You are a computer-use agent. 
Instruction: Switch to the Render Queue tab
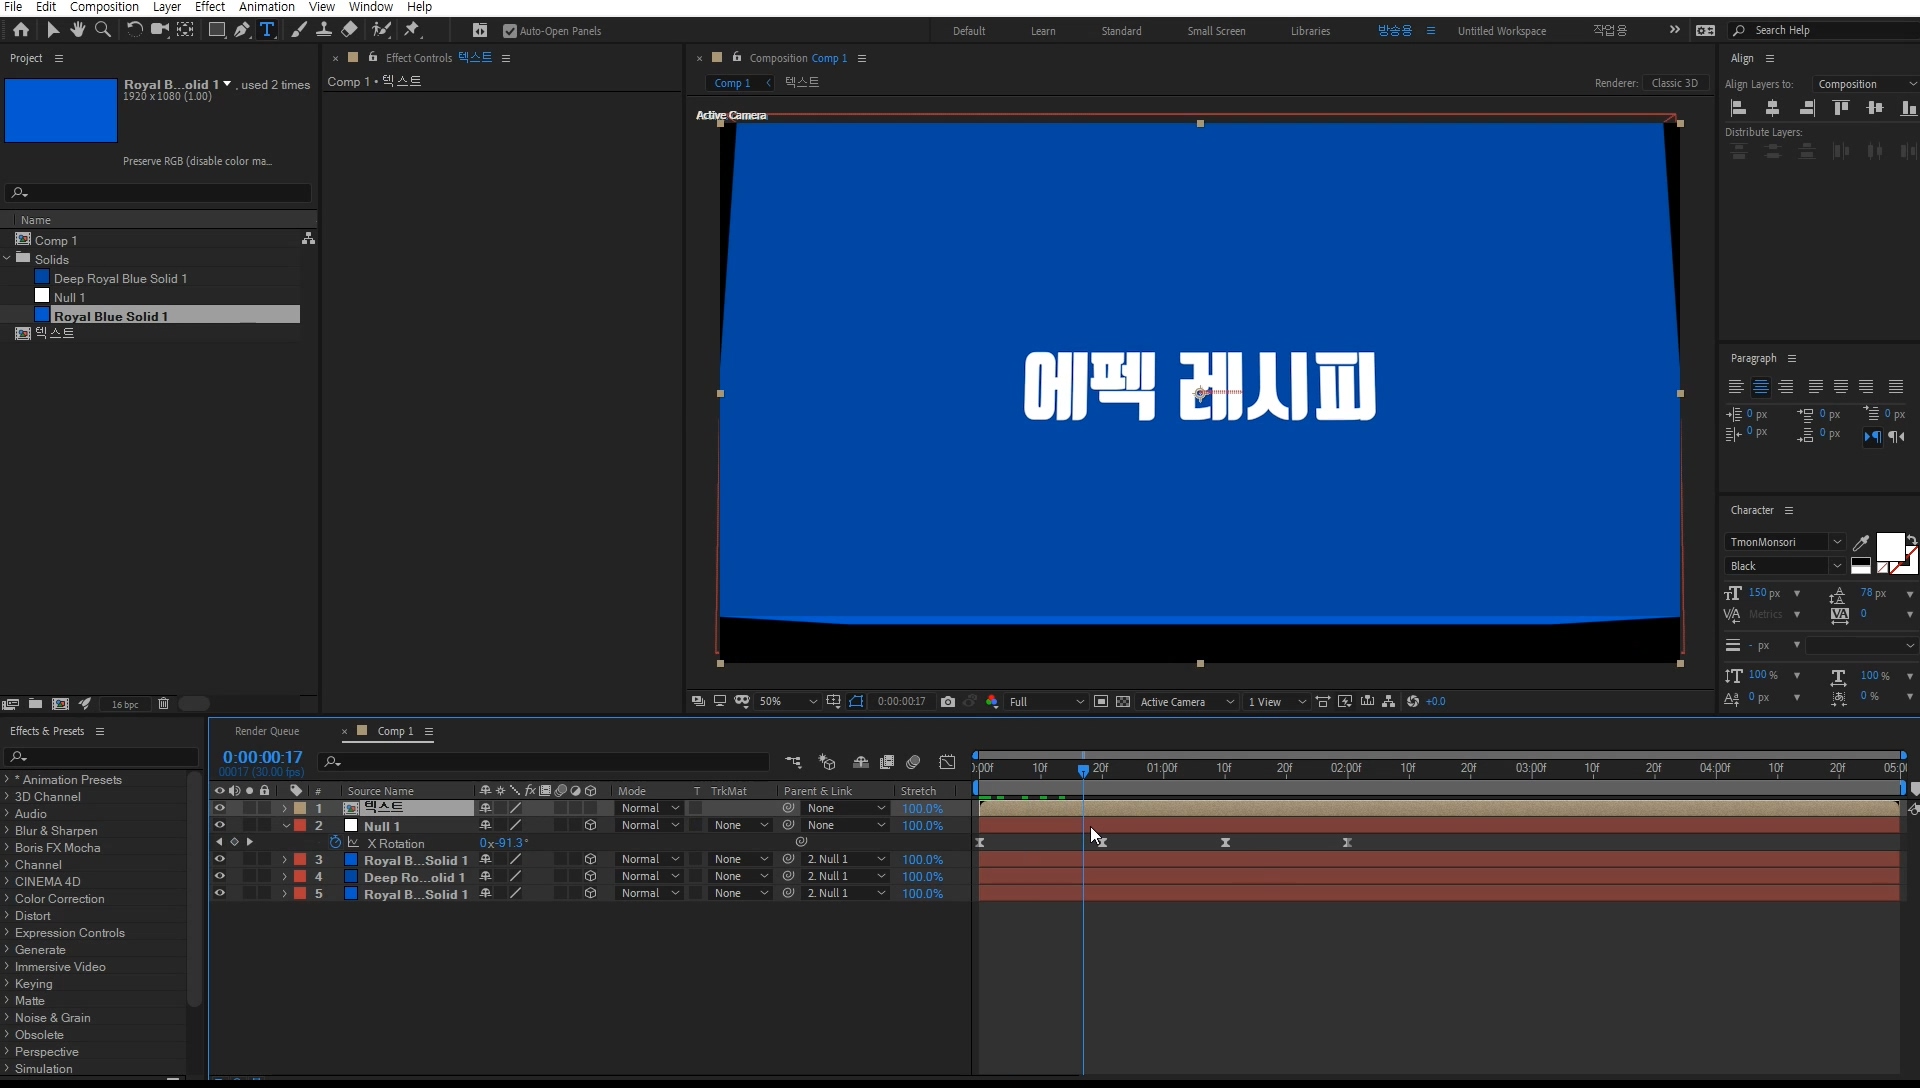[267, 731]
